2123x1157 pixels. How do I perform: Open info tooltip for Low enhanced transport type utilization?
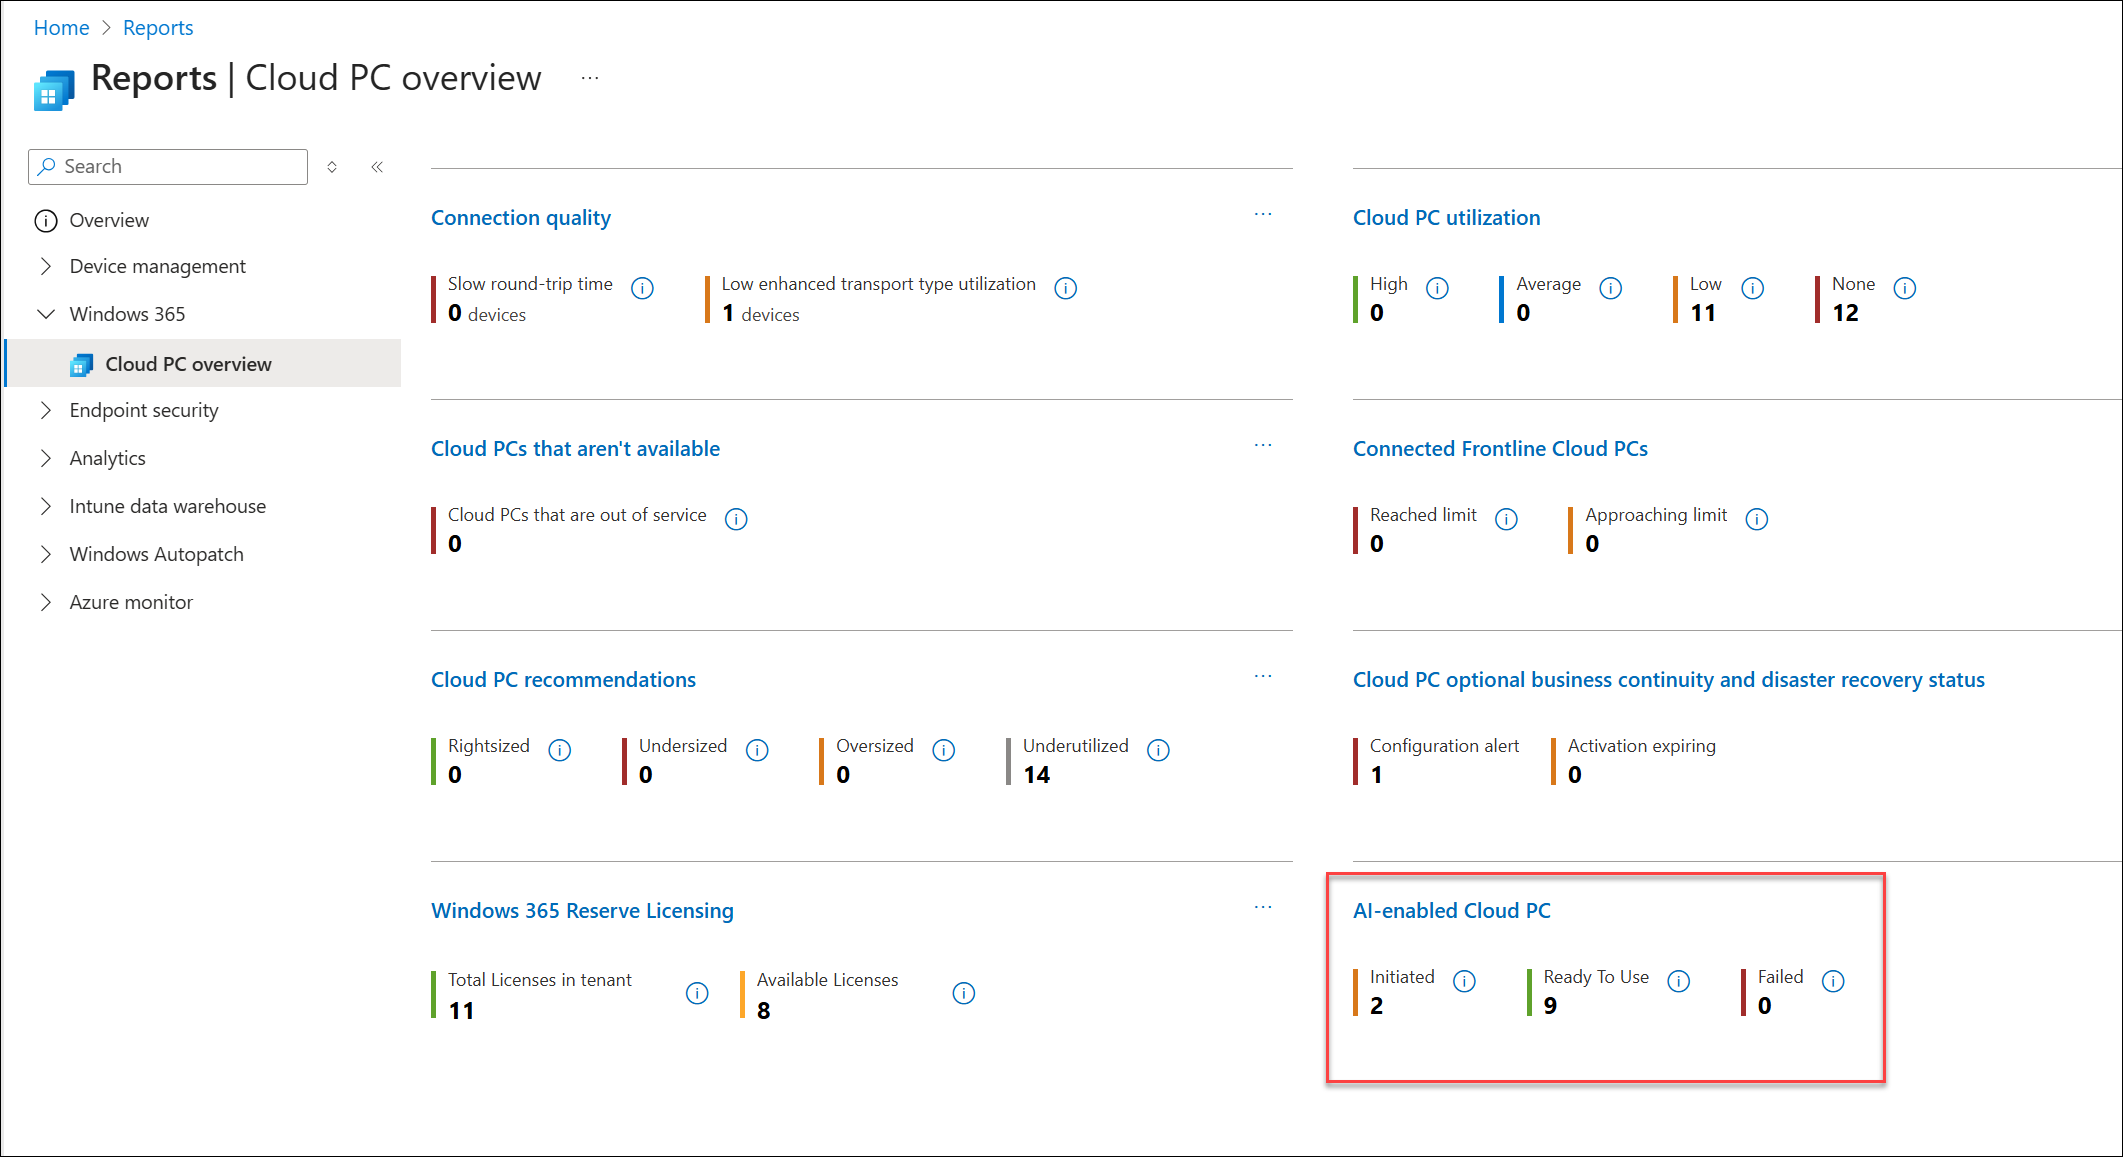(1065, 287)
